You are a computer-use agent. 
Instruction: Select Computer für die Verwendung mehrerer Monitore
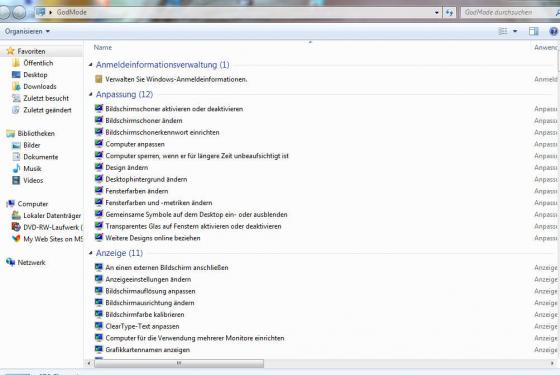[x=195, y=338]
